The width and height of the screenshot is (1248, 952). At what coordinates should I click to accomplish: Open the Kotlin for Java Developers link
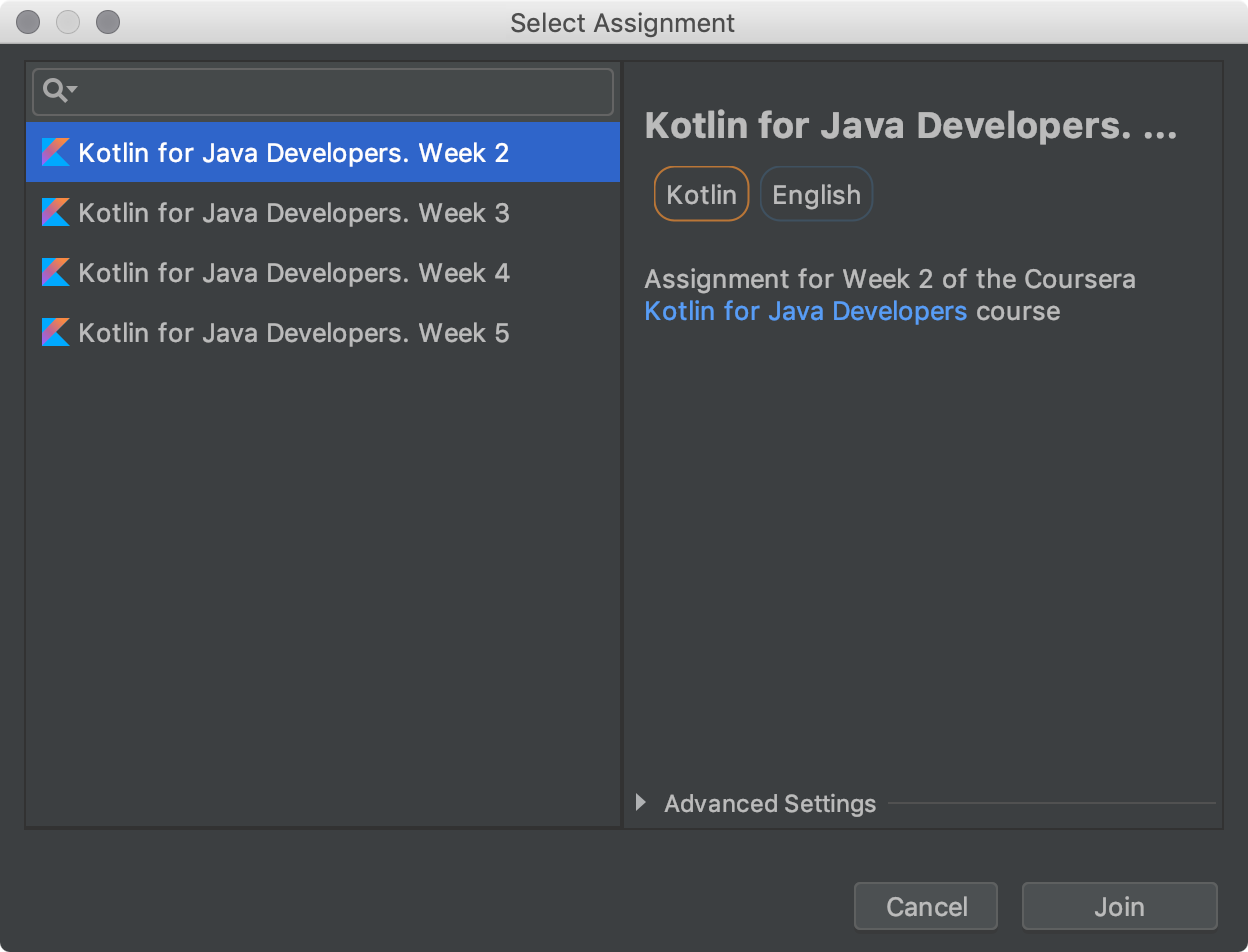(x=805, y=311)
